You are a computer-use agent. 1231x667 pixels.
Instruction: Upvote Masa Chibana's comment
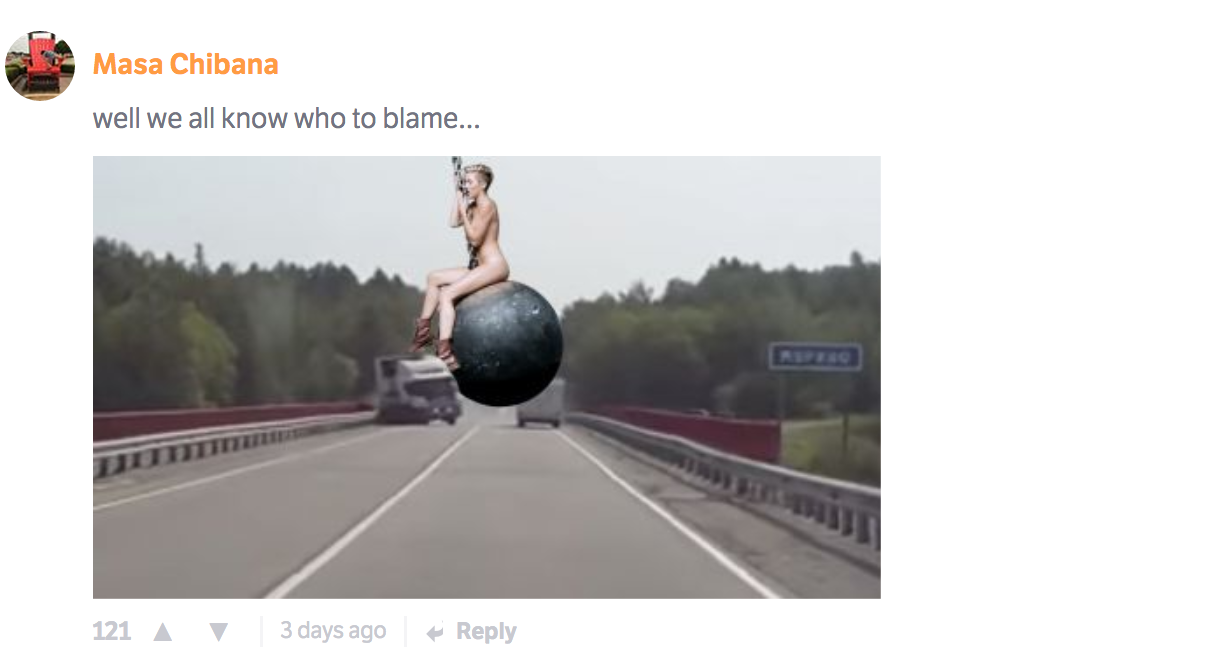click(162, 632)
